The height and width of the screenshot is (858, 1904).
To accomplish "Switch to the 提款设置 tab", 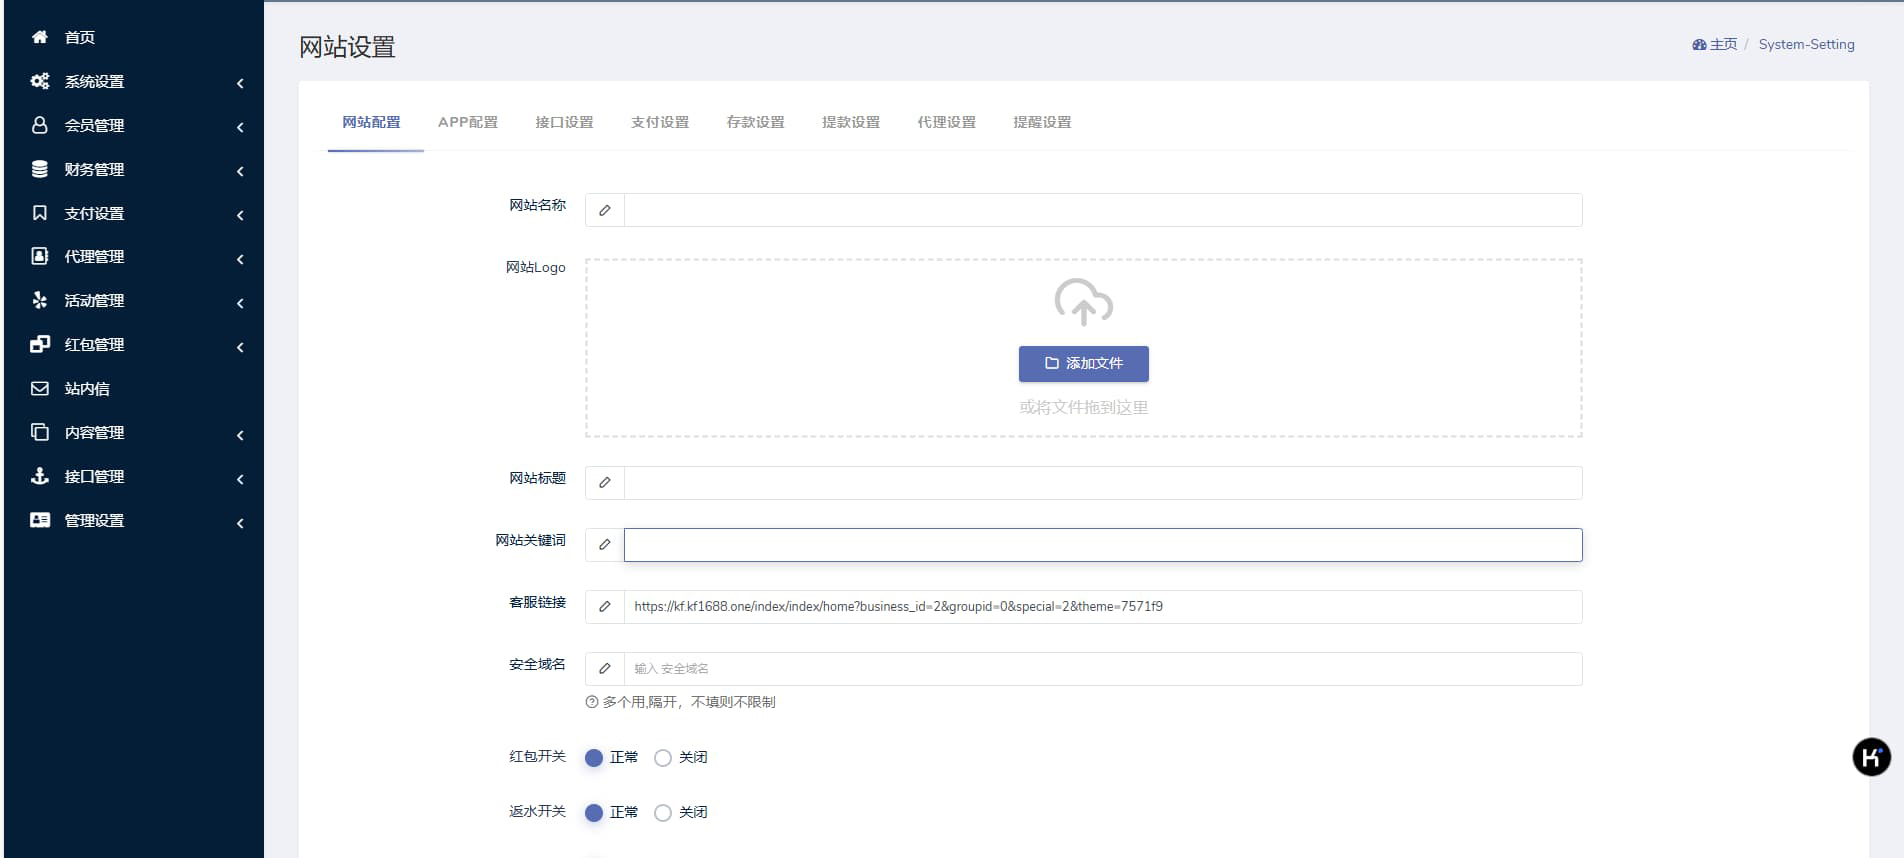I will [x=851, y=122].
